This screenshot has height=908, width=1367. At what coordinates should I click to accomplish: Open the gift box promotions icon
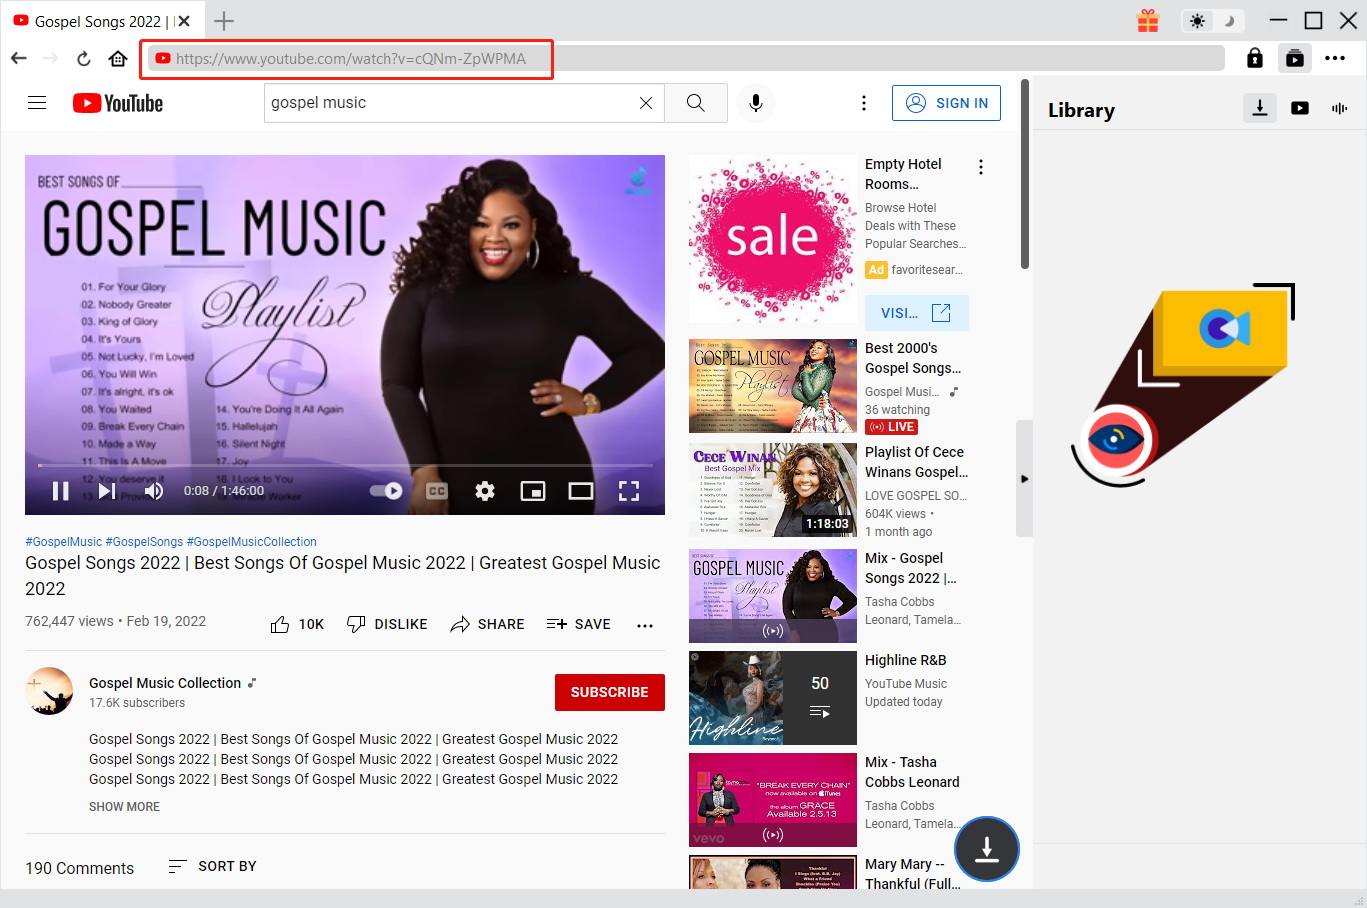tap(1148, 20)
